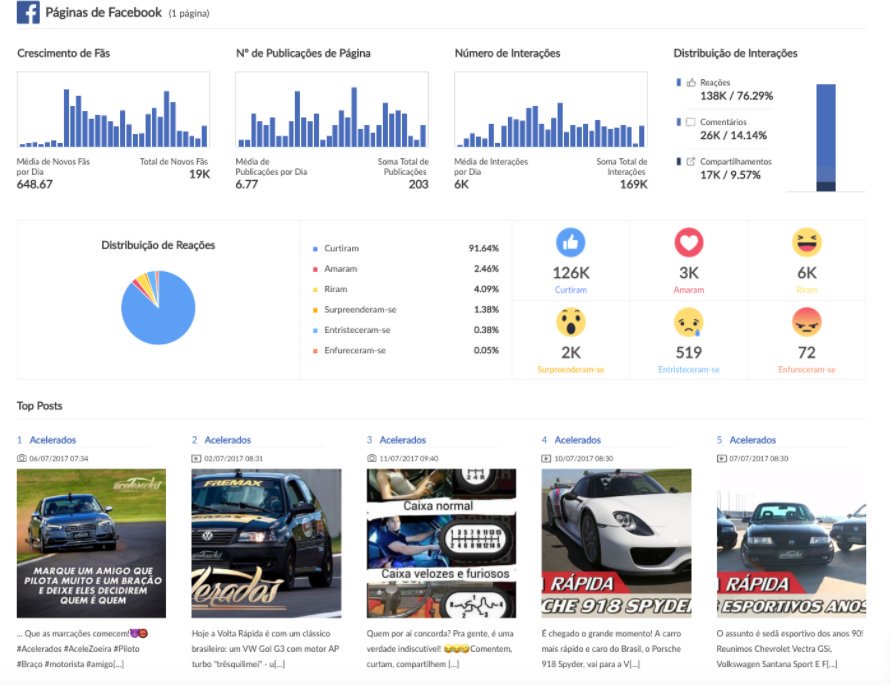Click the Reações thumbs-up icon in distribution
This screenshot has width=890, height=685.
[x=691, y=82]
